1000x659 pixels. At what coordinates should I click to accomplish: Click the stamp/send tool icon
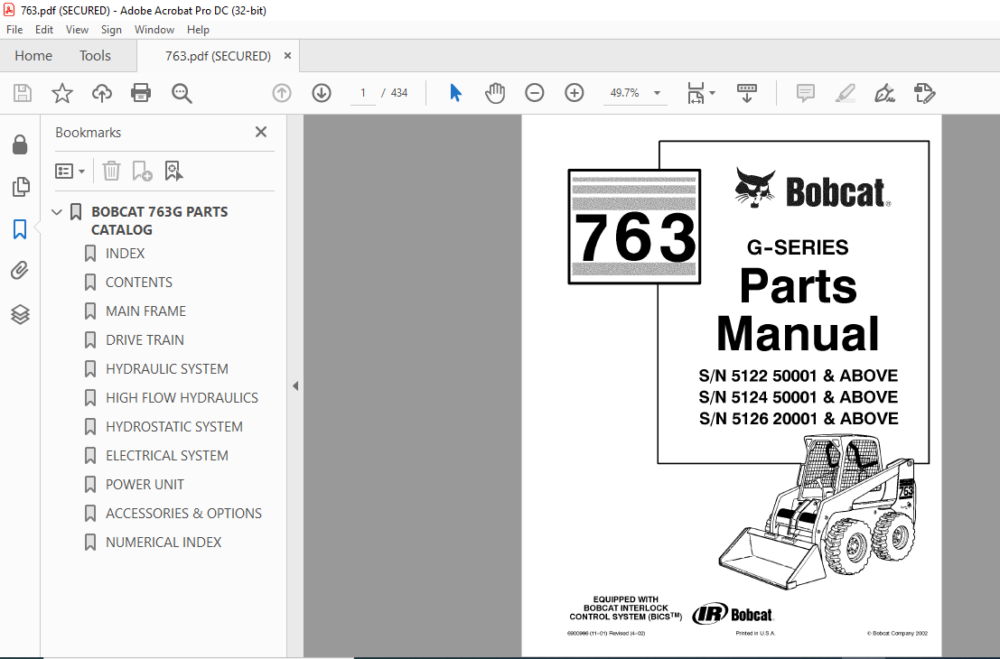(x=924, y=93)
